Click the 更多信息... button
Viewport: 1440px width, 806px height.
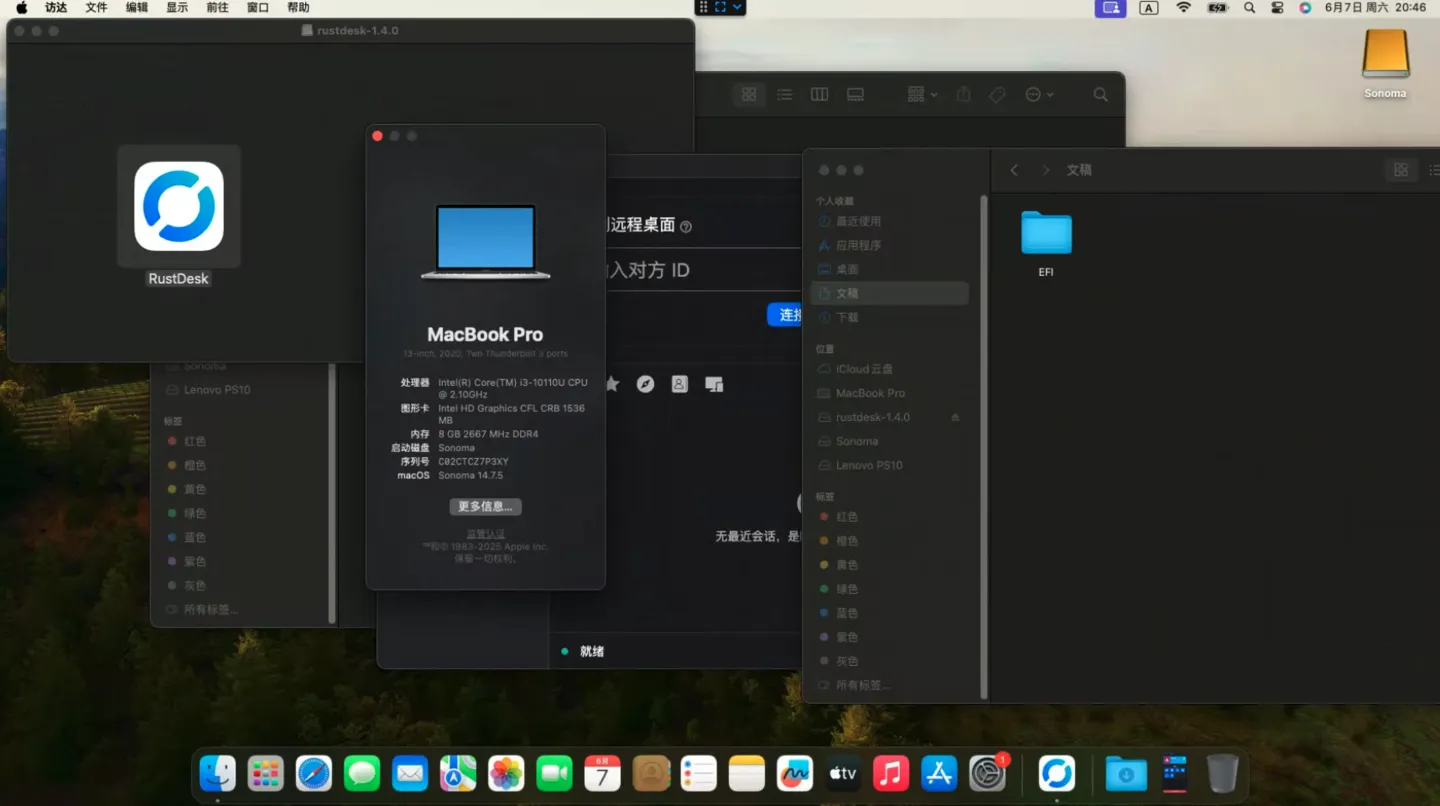(485, 506)
